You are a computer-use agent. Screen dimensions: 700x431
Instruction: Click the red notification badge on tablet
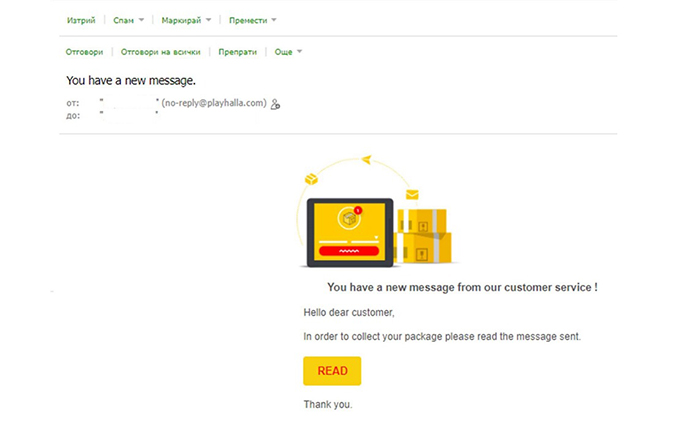point(358,210)
